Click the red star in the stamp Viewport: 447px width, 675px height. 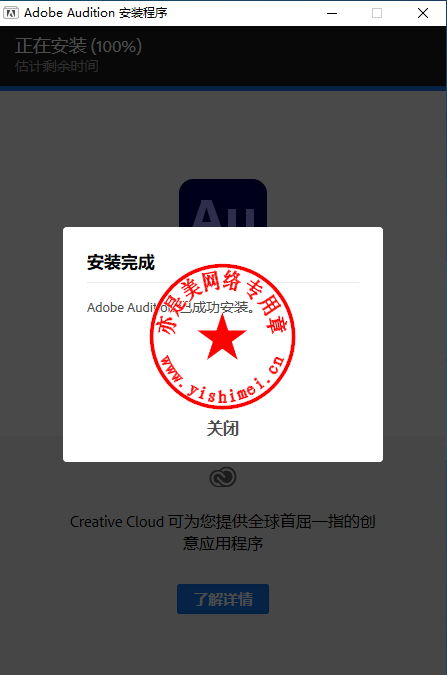click(x=222, y=337)
